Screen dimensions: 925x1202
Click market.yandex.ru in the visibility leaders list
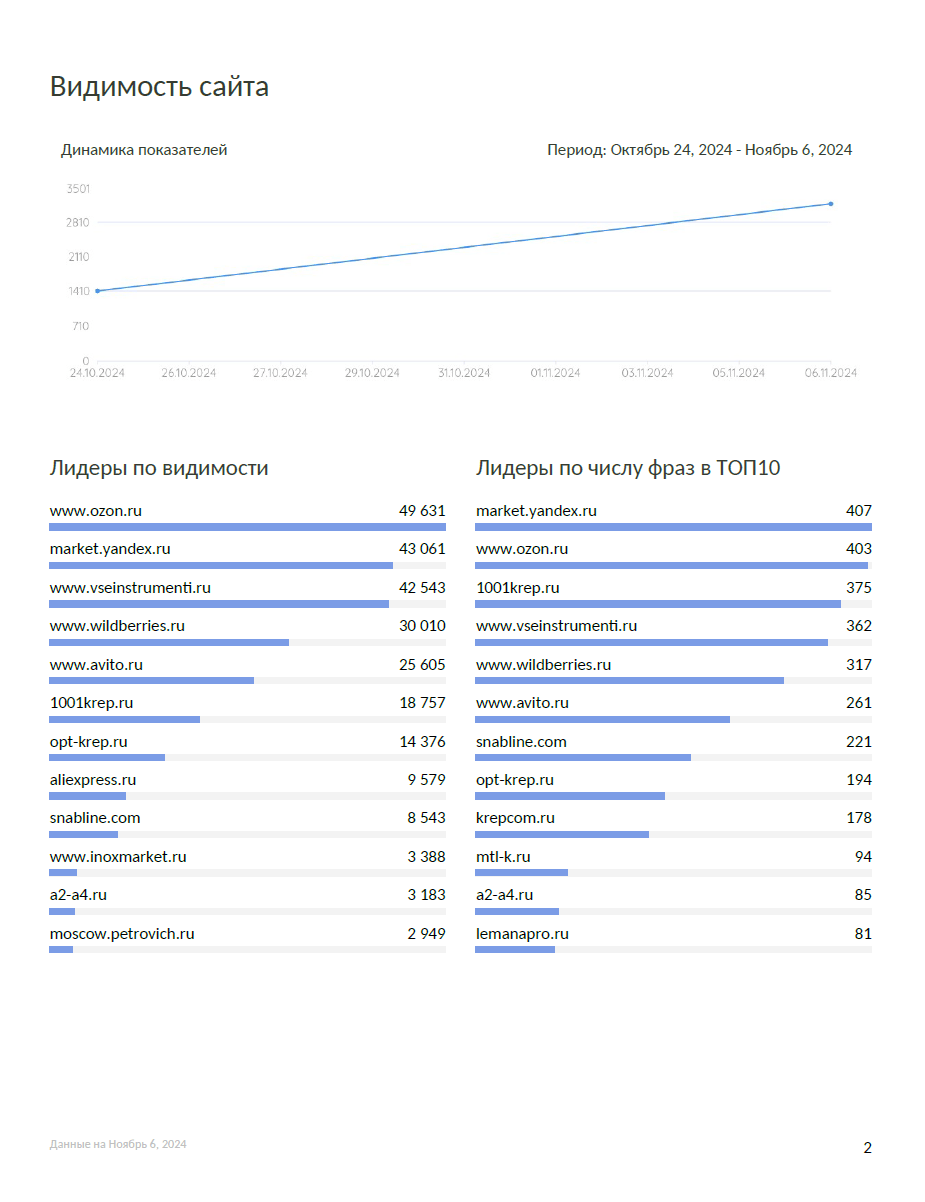pos(110,549)
